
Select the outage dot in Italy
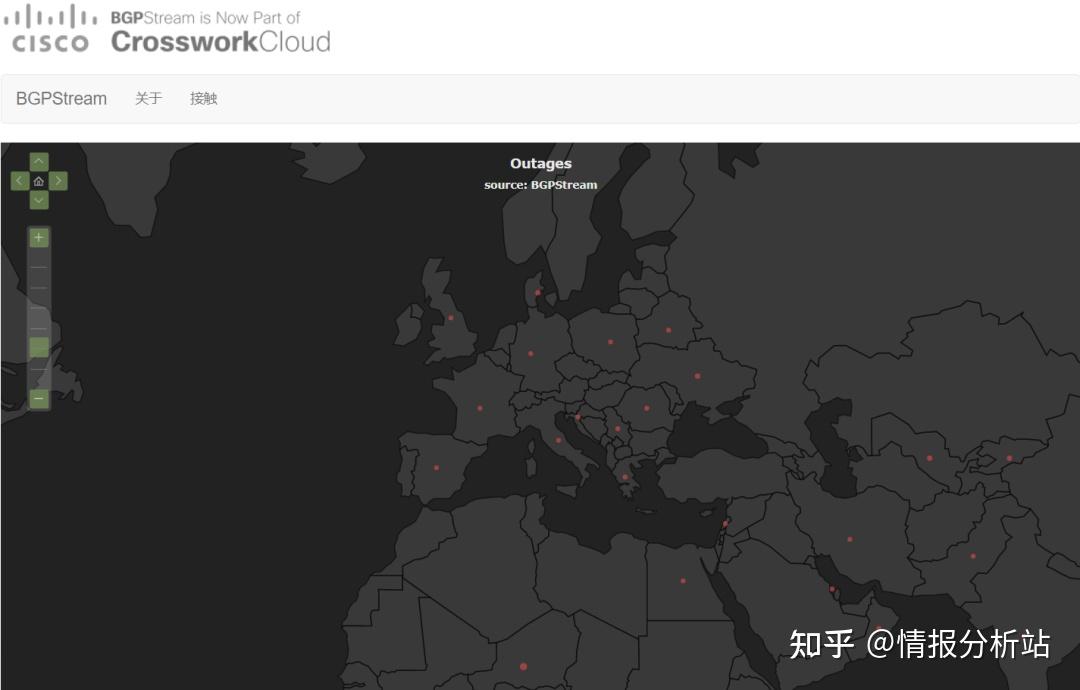(x=559, y=441)
